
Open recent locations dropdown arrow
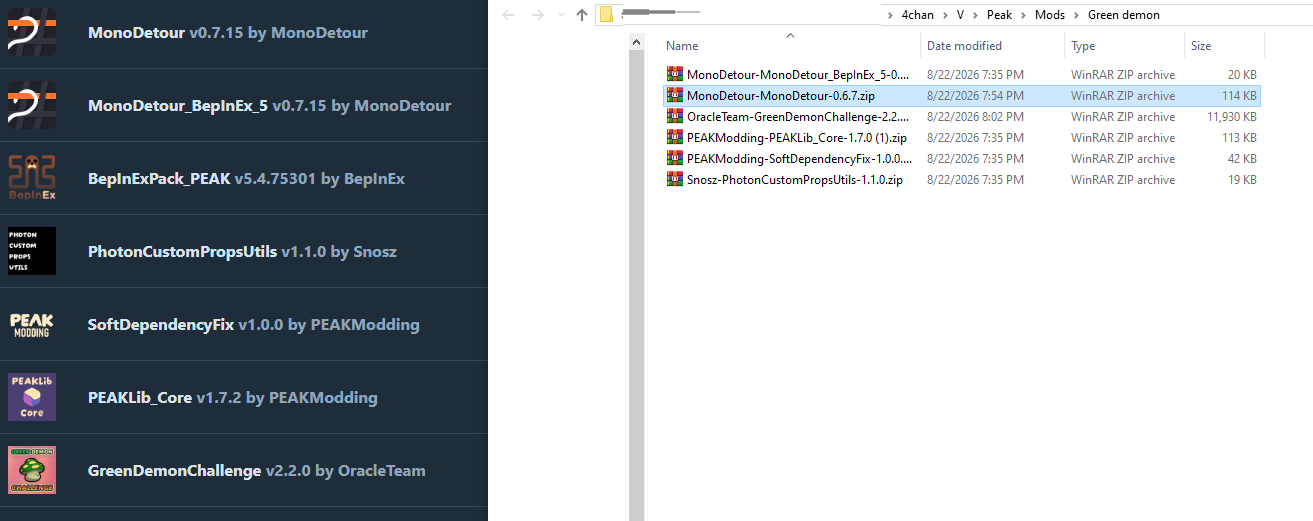click(x=561, y=16)
